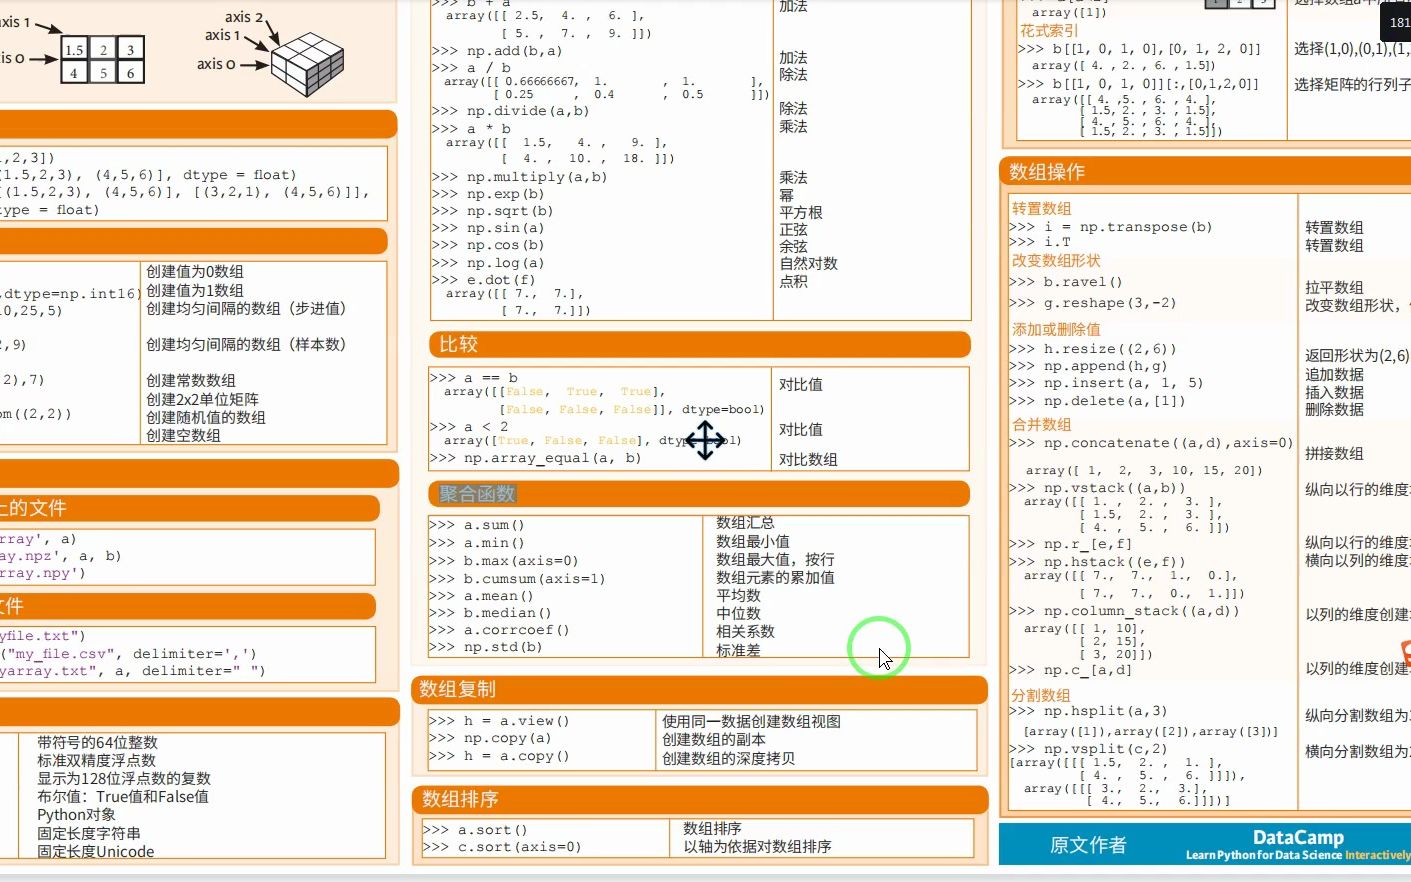The height and width of the screenshot is (882, 1411).
Task: Click the code line np.insert(a, 1, 5)
Action: [1106, 383]
